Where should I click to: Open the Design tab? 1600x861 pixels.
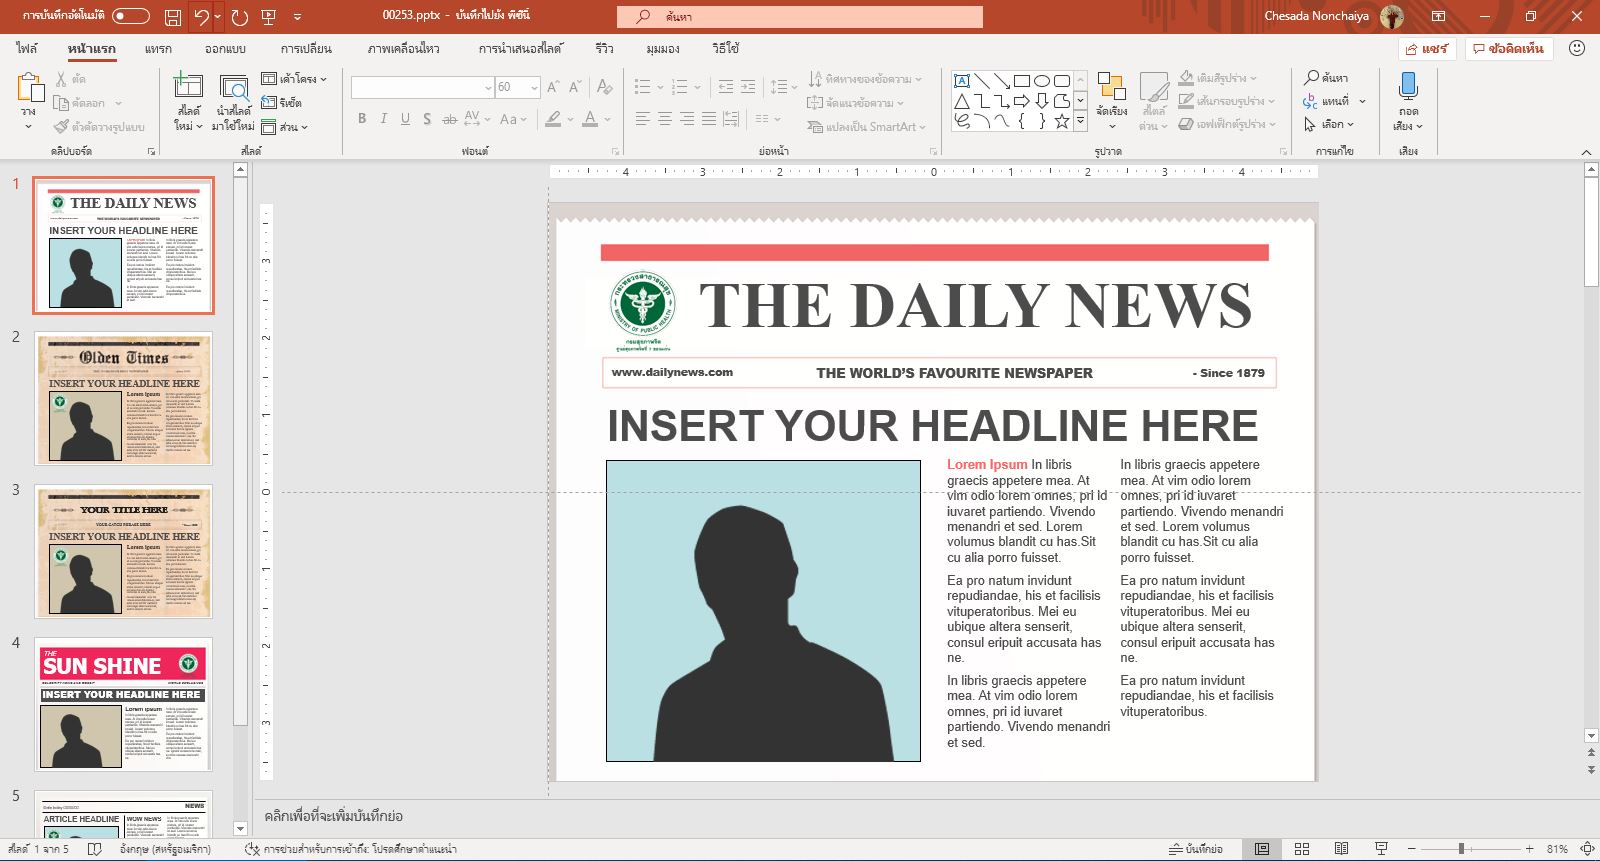click(x=225, y=48)
